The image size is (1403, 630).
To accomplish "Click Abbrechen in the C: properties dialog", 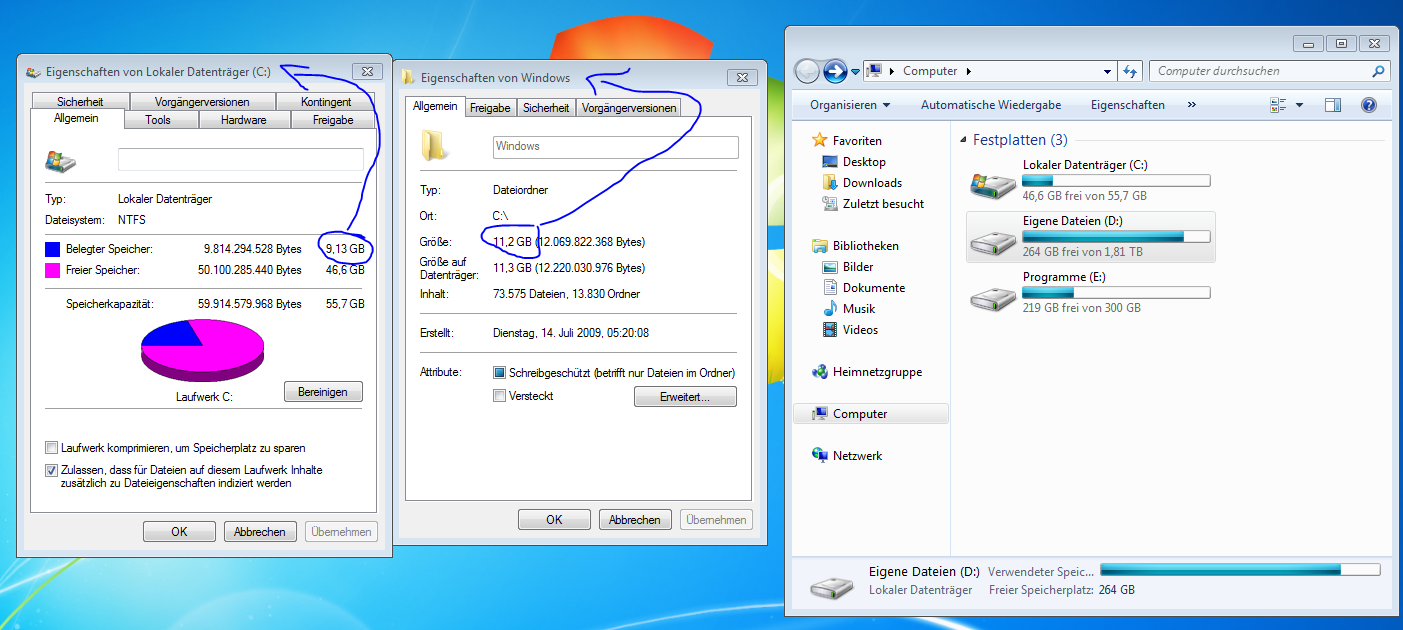I will [260, 532].
